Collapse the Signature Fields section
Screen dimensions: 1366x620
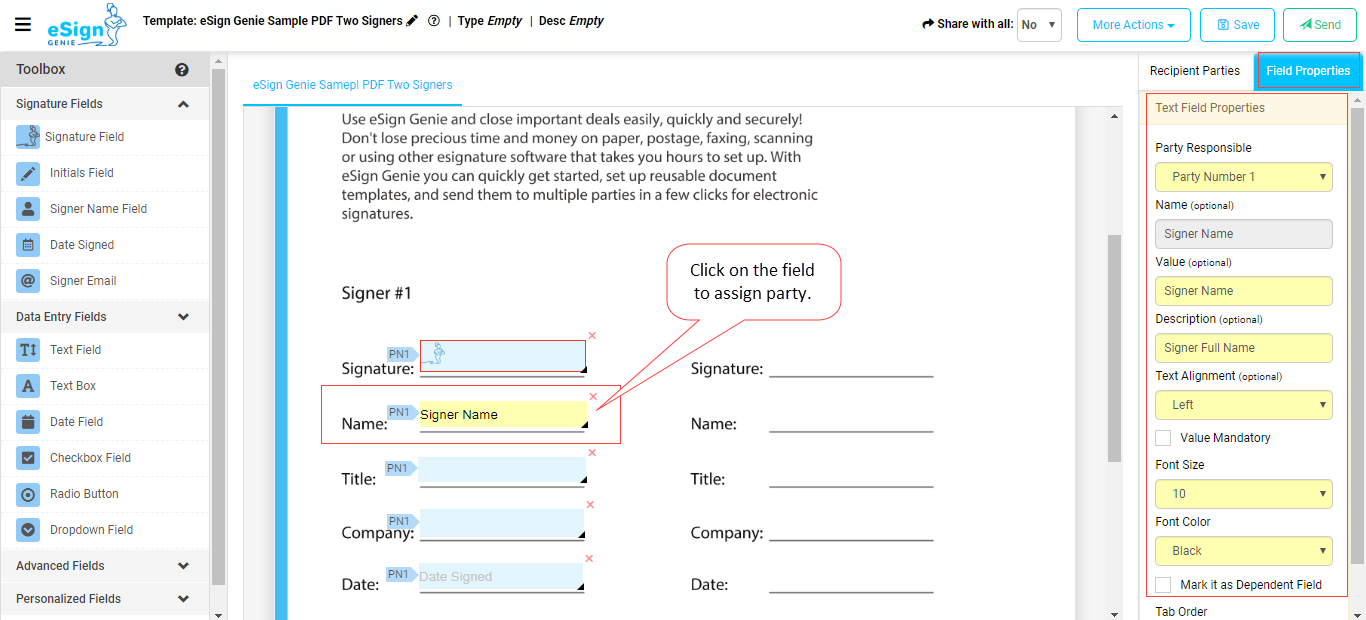pos(183,103)
